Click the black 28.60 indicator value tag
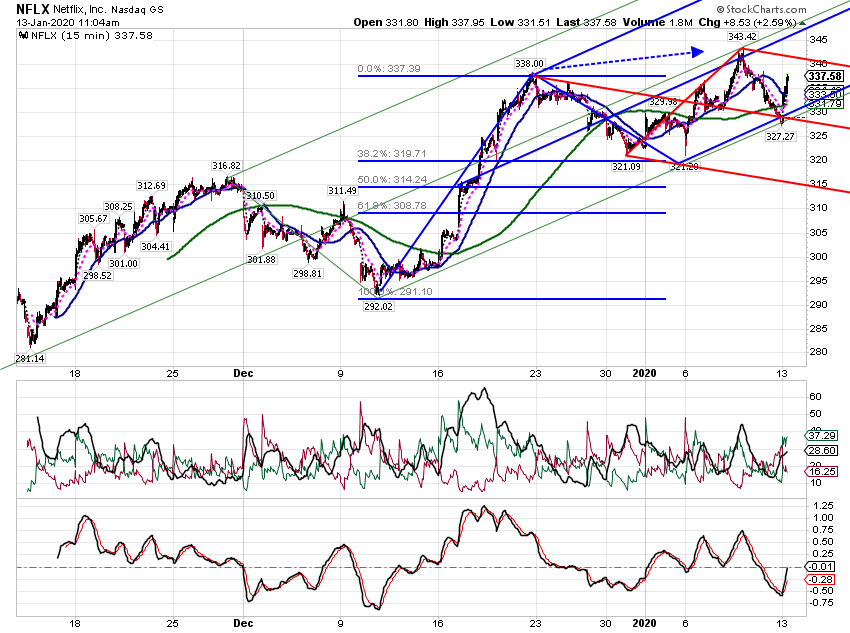The height and width of the screenshot is (633, 850). point(822,451)
